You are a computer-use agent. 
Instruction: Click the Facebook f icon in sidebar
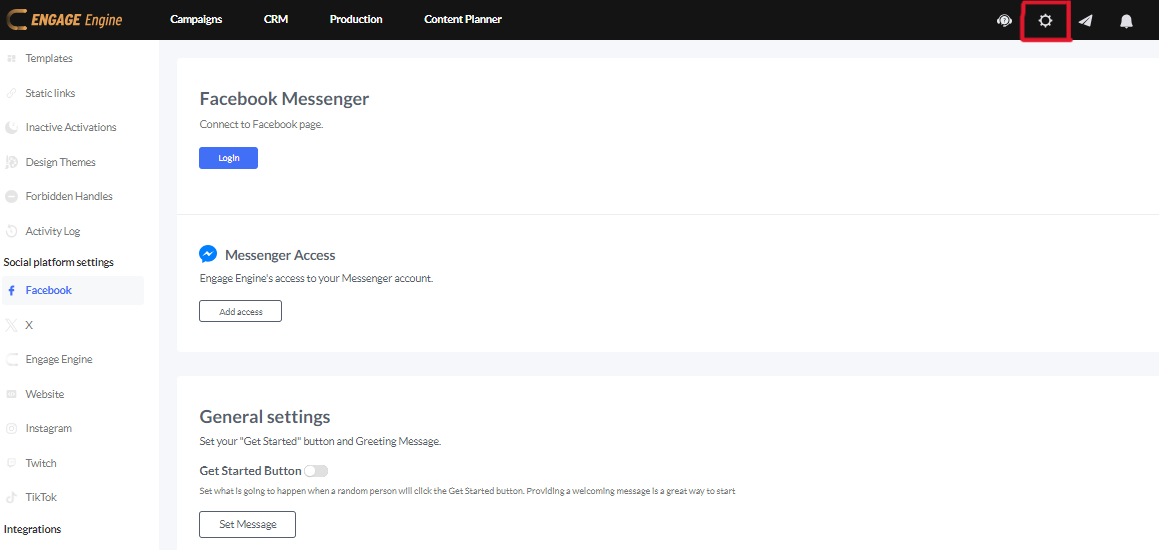pyautogui.click(x=11, y=291)
